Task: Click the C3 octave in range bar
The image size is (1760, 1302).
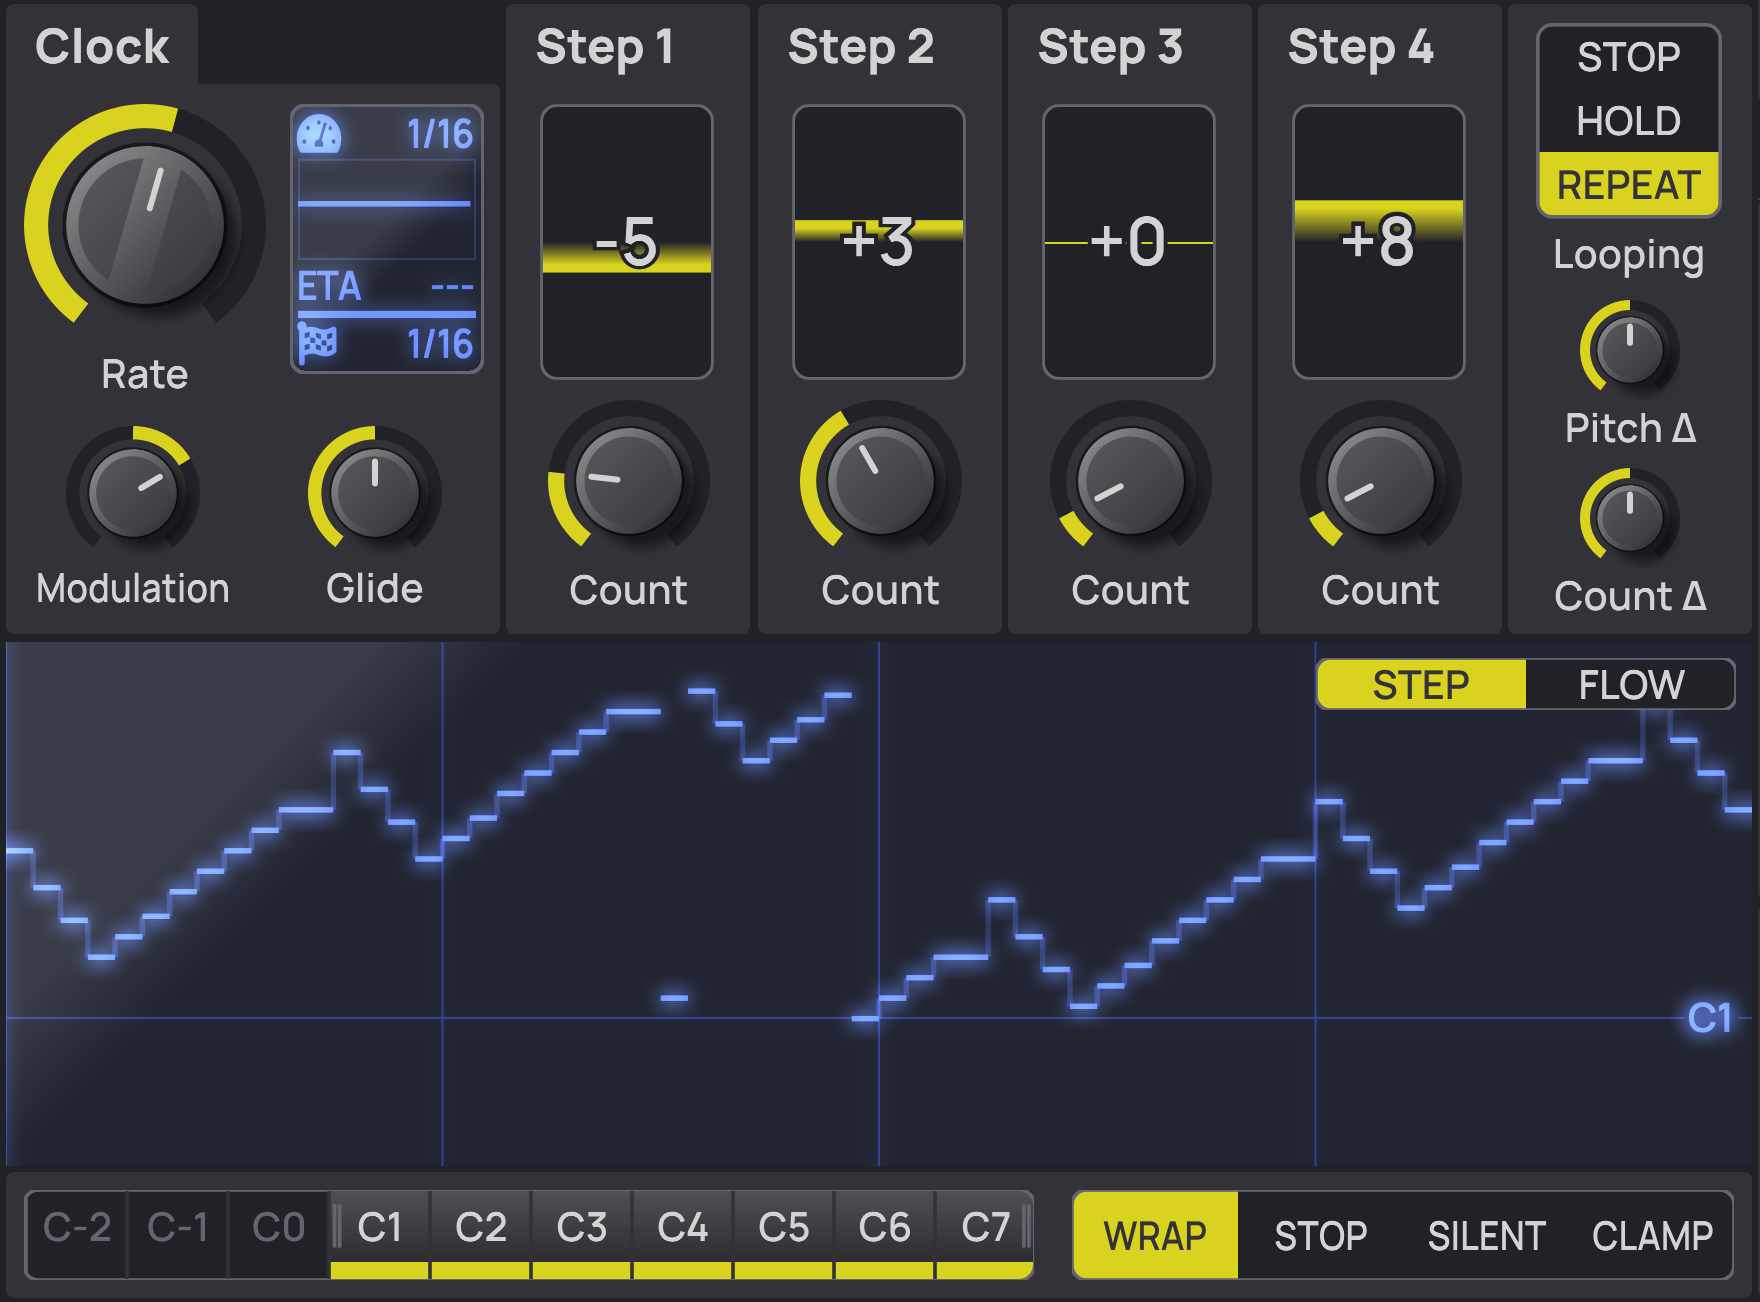Action: pyautogui.click(x=582, y=1234)
